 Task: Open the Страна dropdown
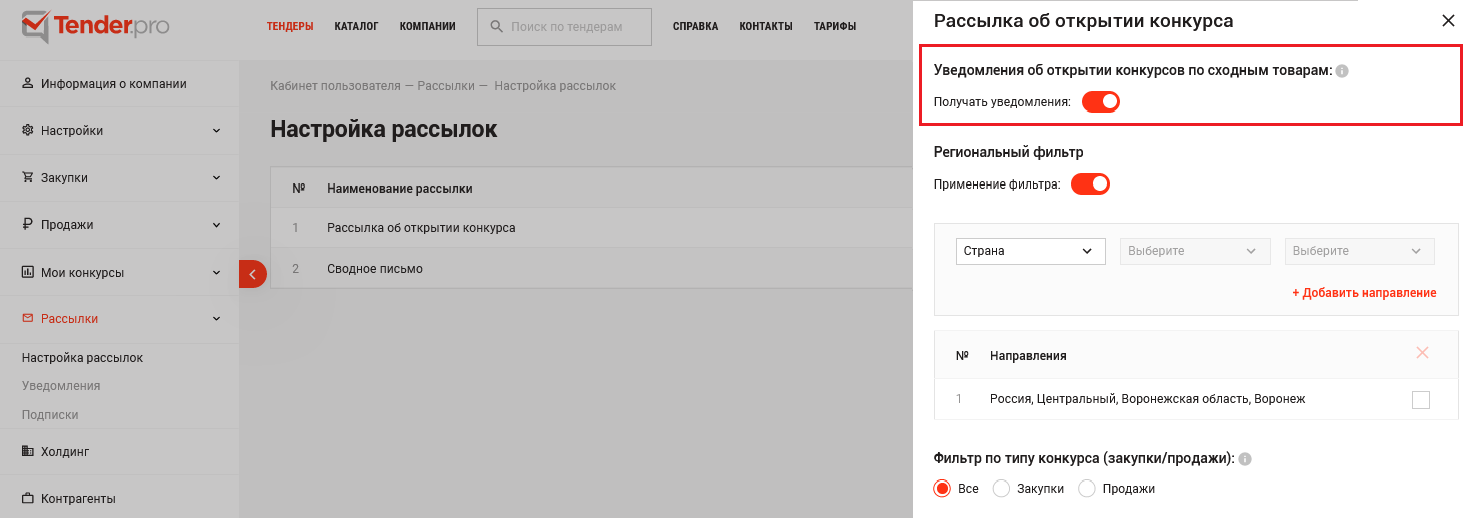point(1031,251)
